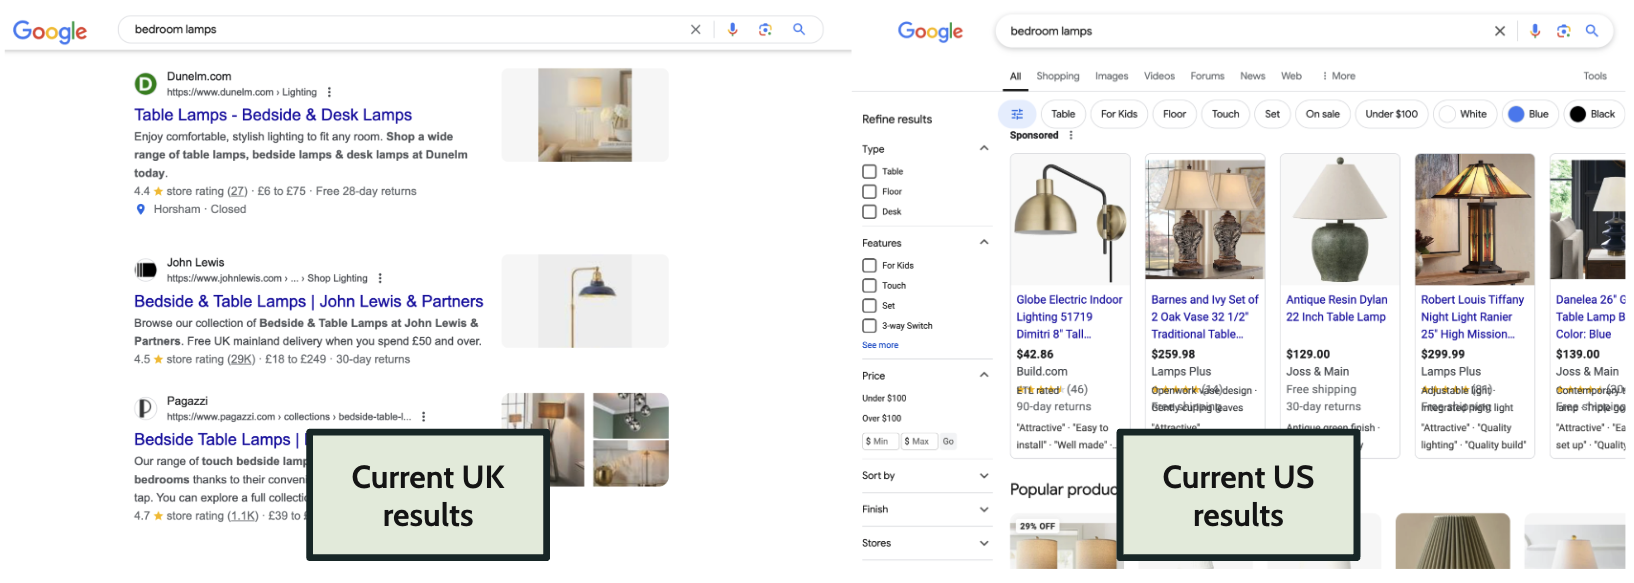Viewport: 1634px width, 583px height.
Task: Check the Floor type checkbox
Action: (x=869, y=192)
